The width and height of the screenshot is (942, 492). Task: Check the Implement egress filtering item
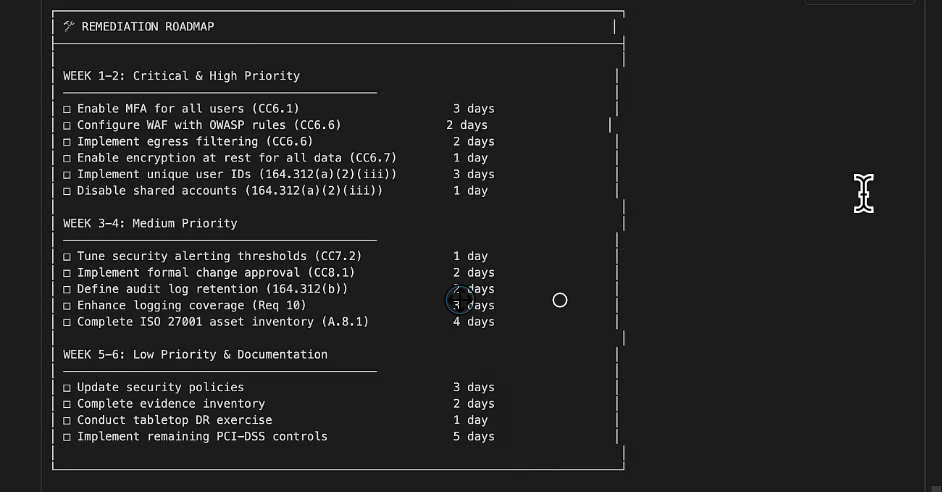point(67,142)
